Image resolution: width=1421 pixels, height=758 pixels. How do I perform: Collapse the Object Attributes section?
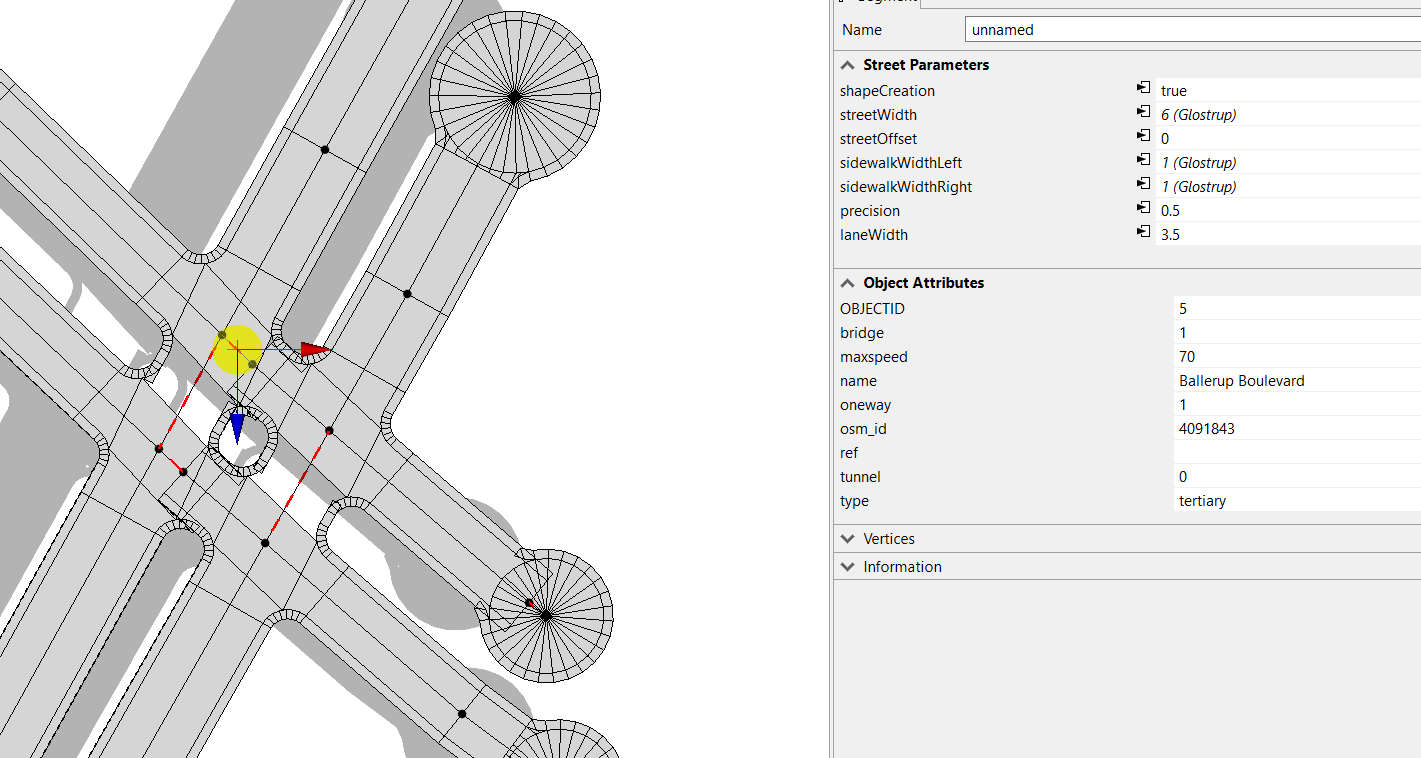tap(848, 283)
